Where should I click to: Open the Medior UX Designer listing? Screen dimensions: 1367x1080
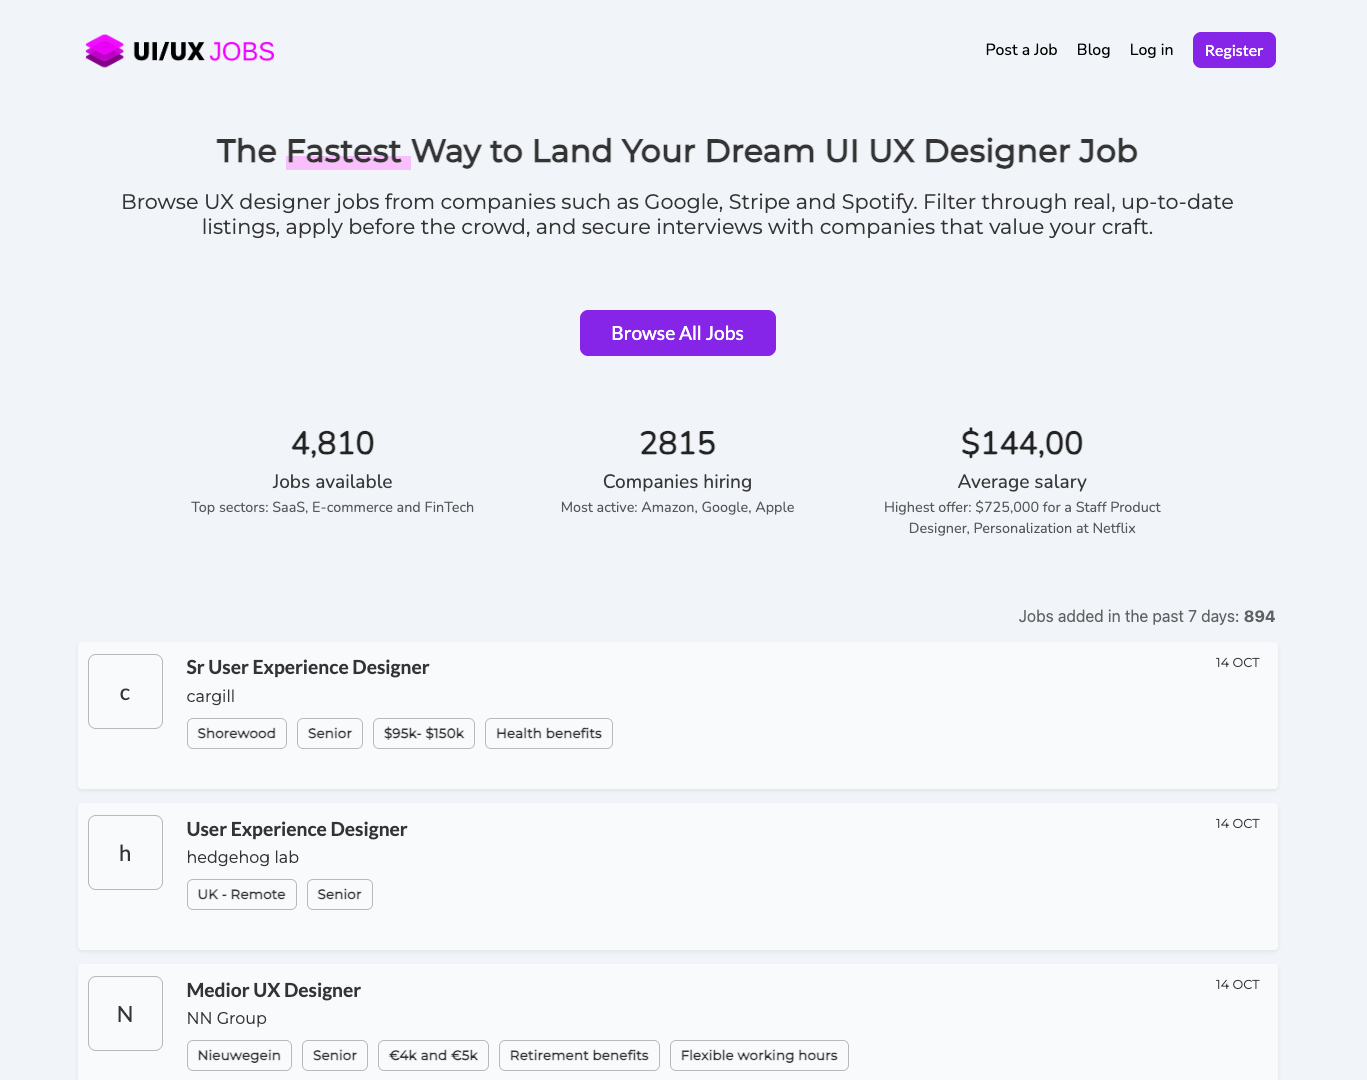pyautogui.click(x=273, y=990)
